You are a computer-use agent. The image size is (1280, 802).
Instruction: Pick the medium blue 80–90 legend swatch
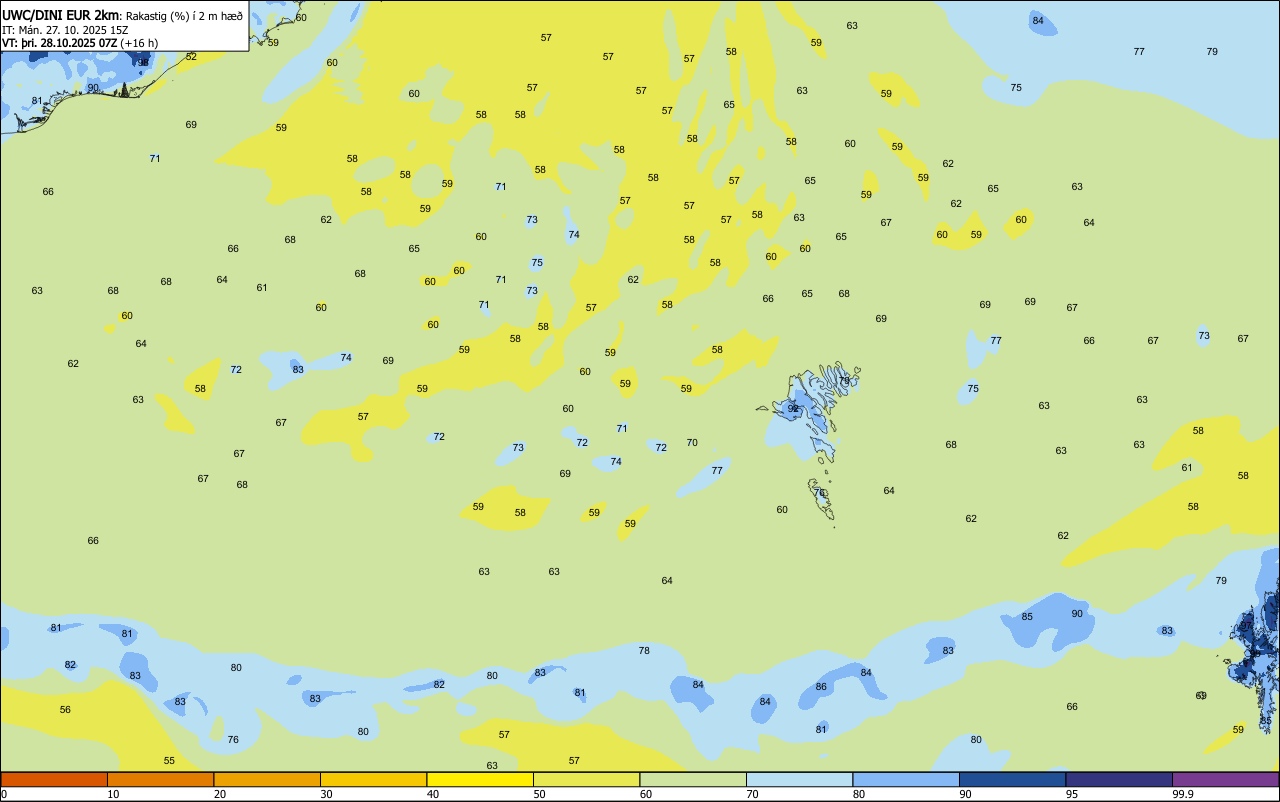[x=906, y=779]
